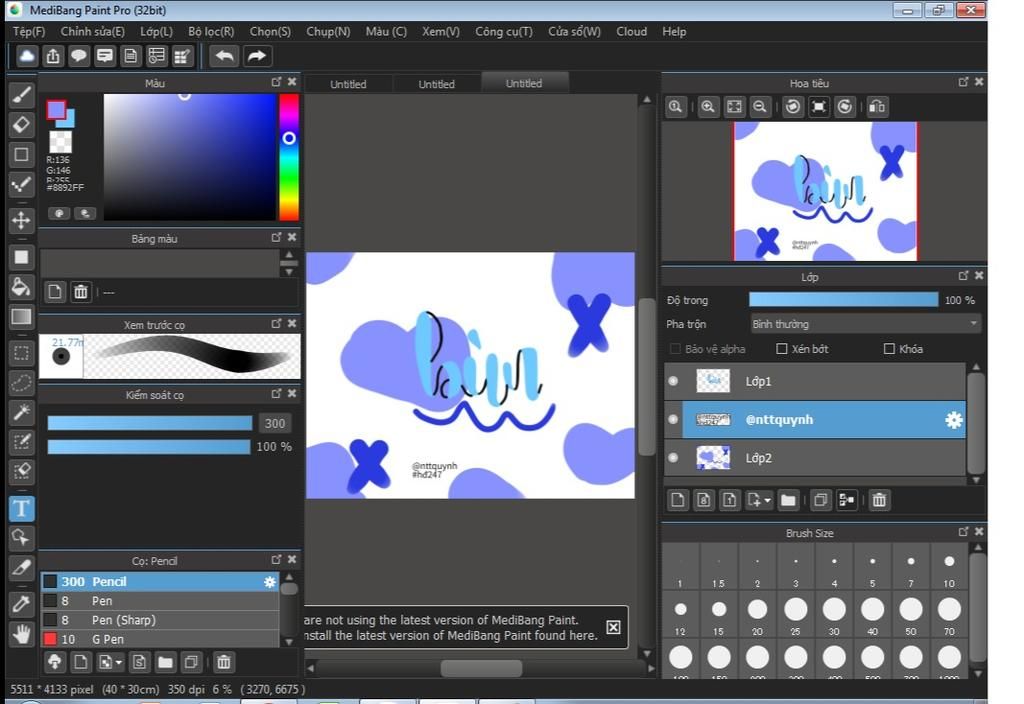The height and width of the screenshot is (704, 1024).
Task: Open the Lớp(L) menu
Action: pyautogui.click(x=157, y=31)
